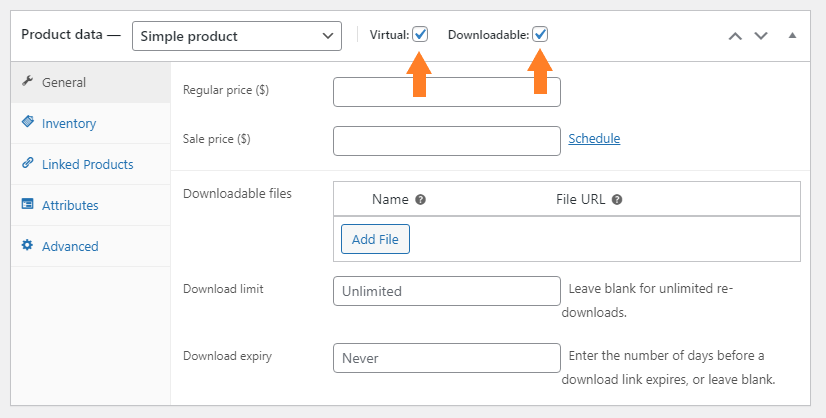The height and width of the screenshot is (418, 826).
Task: Click the Add File button
Action: click(x=375, y=239)
